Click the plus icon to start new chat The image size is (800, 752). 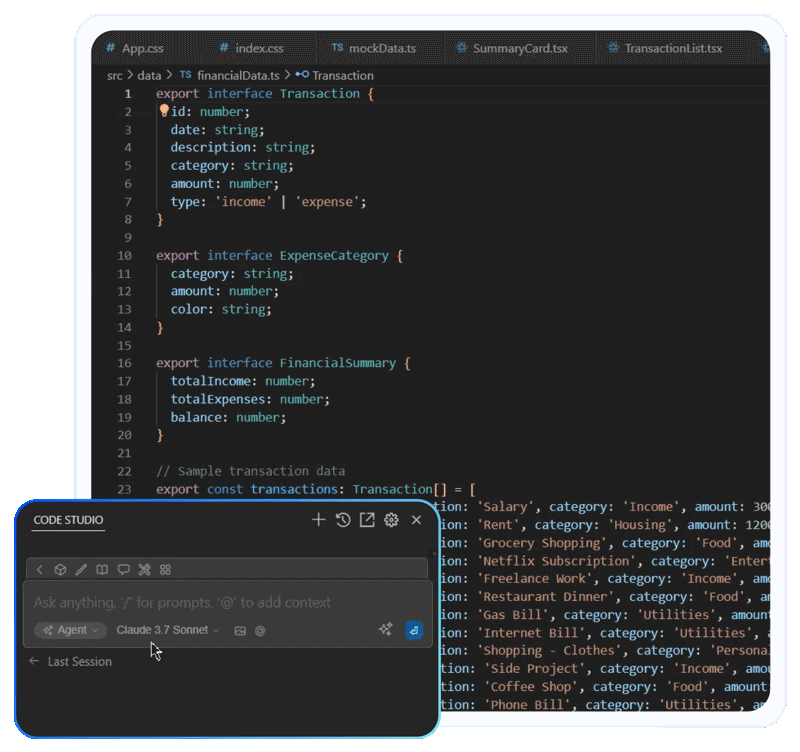click(318, 520)
